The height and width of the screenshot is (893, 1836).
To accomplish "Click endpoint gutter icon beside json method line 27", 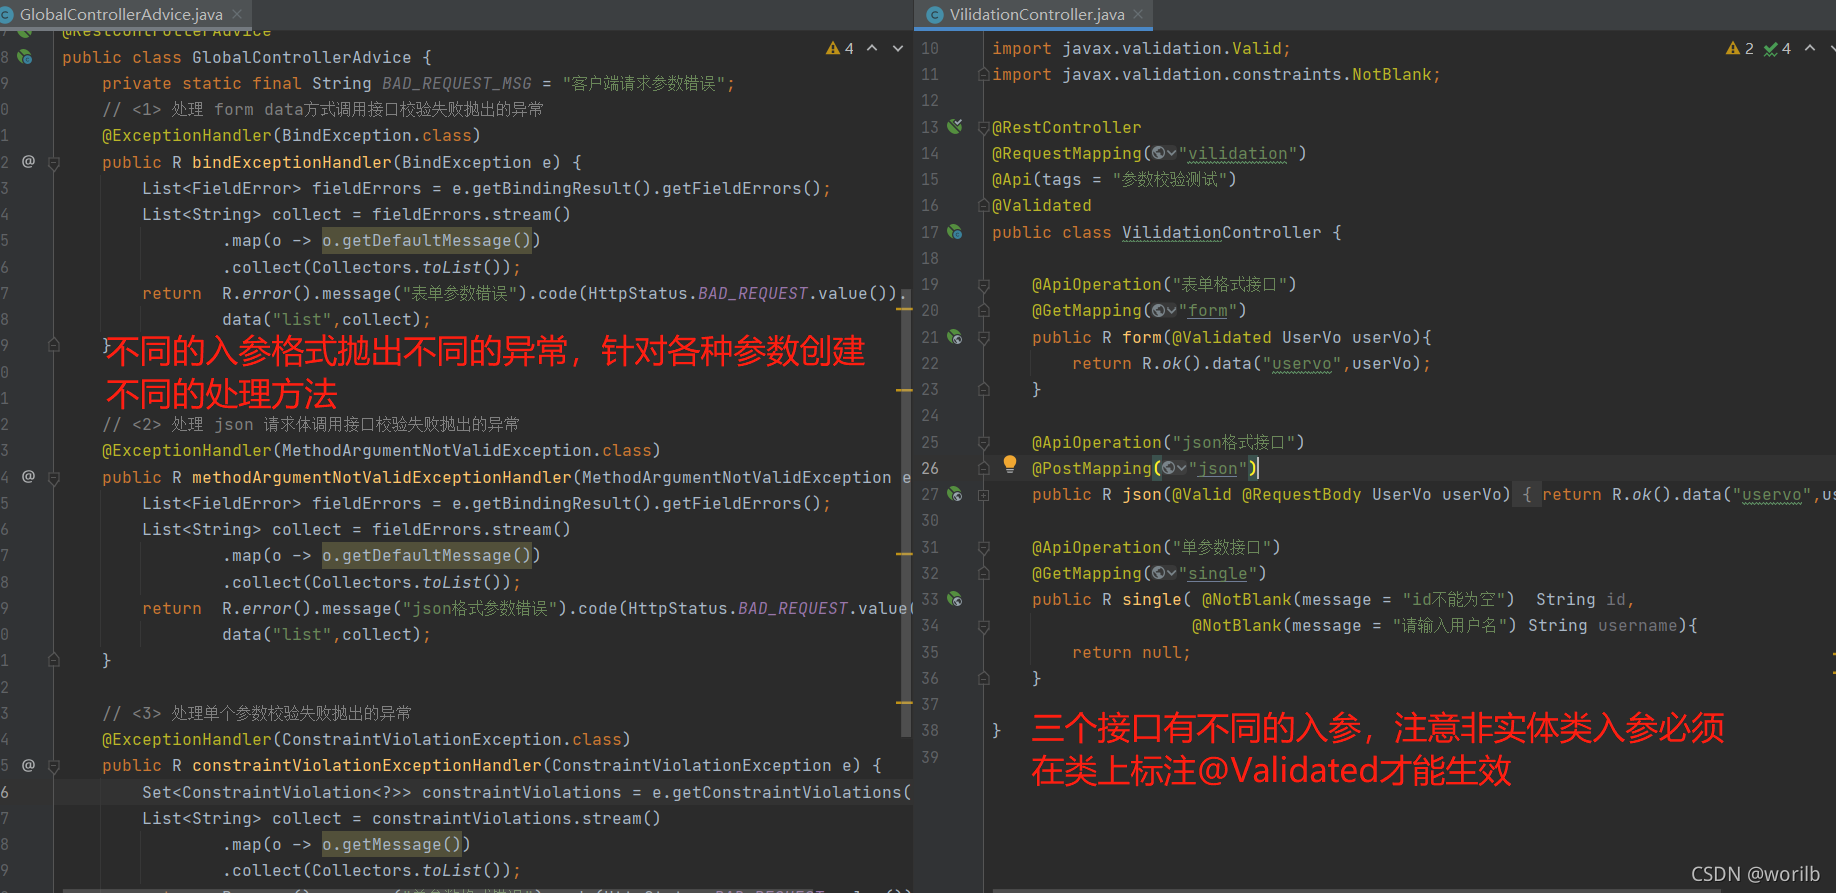I will [955, 494].
